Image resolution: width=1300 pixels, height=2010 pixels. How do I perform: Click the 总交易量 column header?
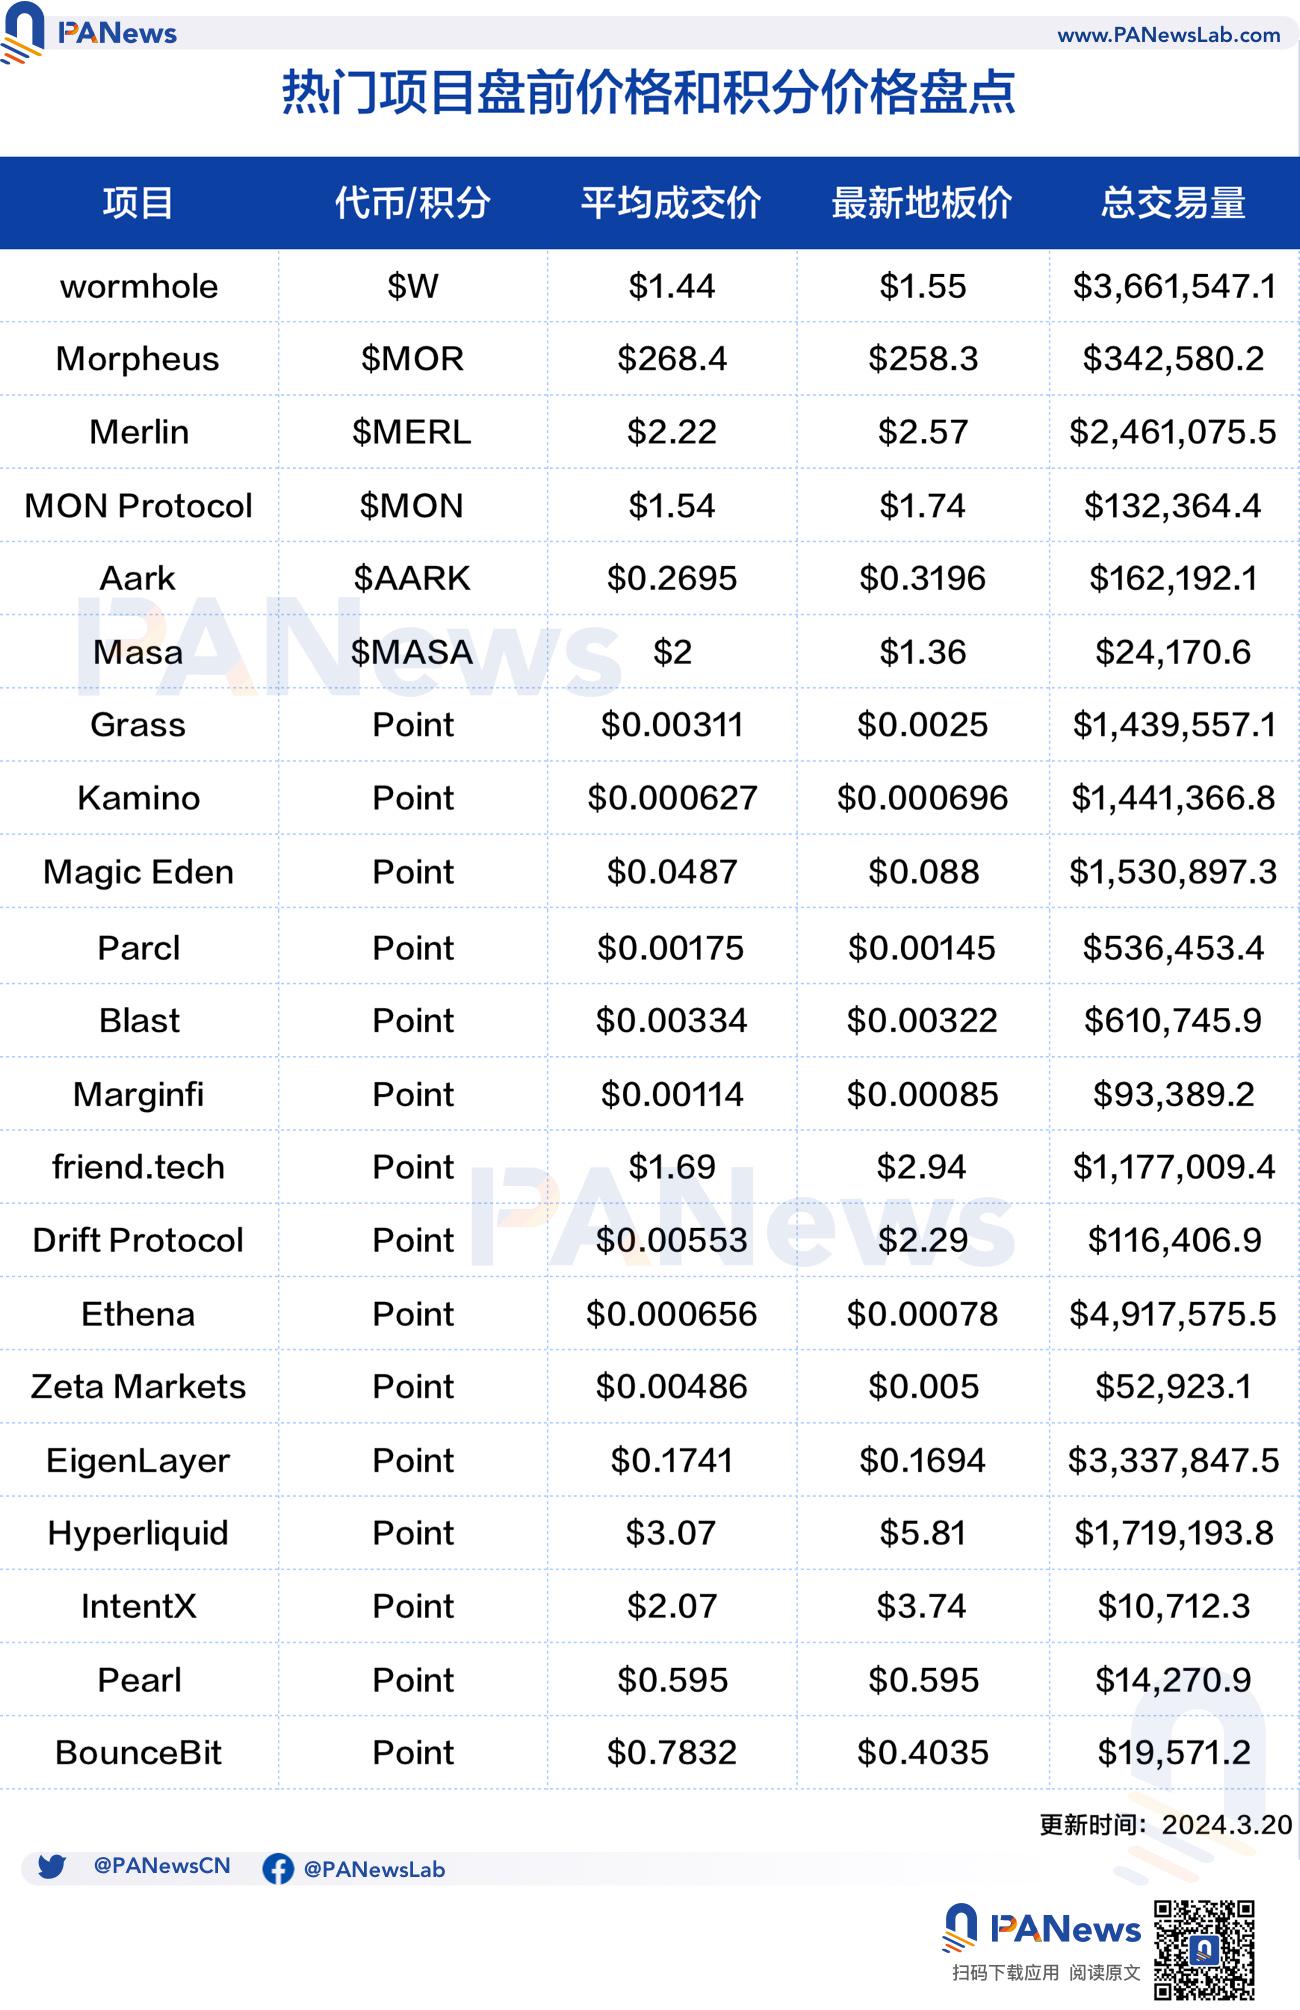point(1173,203)
